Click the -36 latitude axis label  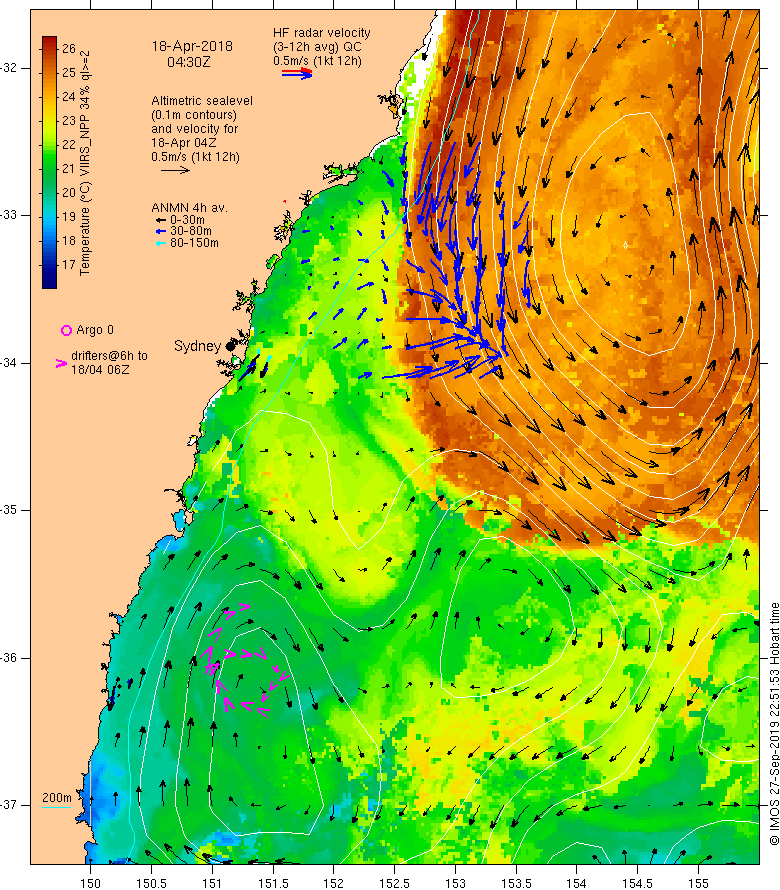pos(9,658)
